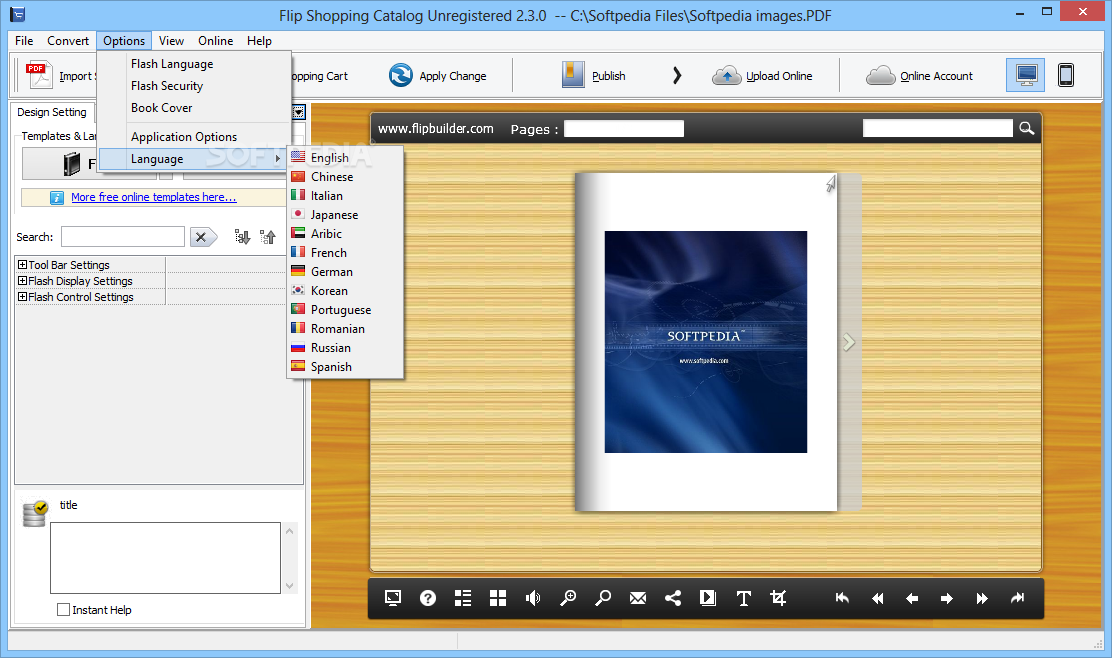The width and height of the screenshot is (1112, 658).
Task: Jump to first page of flipbook
Action: click(843, 598)
